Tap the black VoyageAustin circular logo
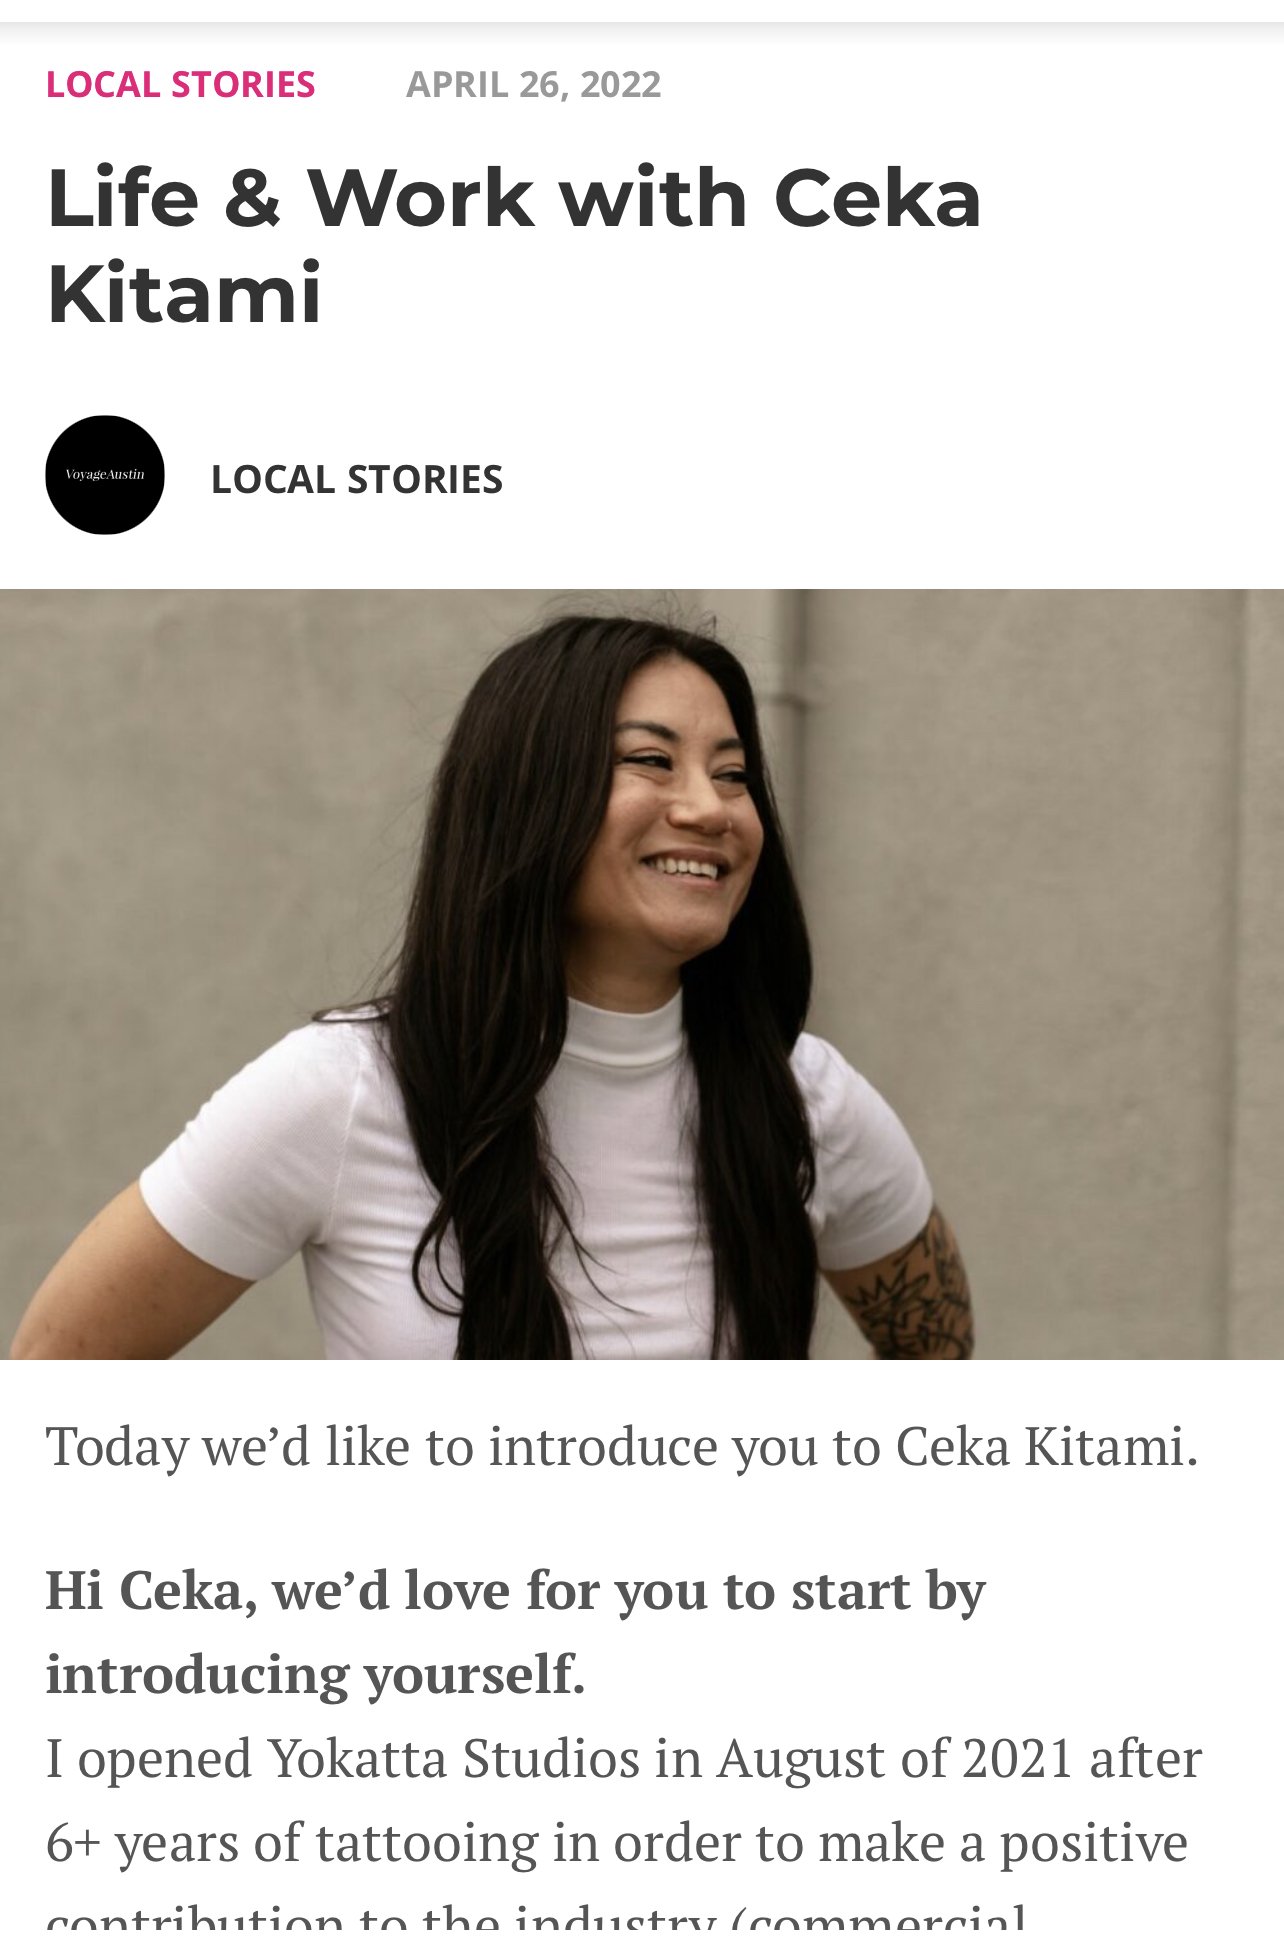The image size is (1284, 1949). [x=105, y=475]
